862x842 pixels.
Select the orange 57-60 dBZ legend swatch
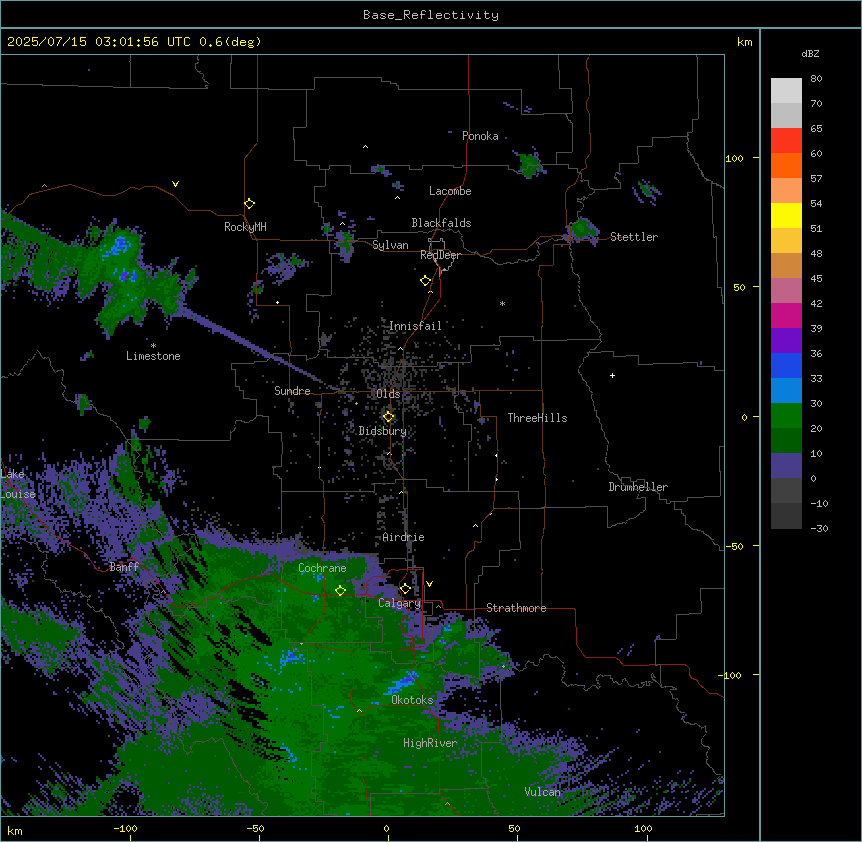pos(786,165)
